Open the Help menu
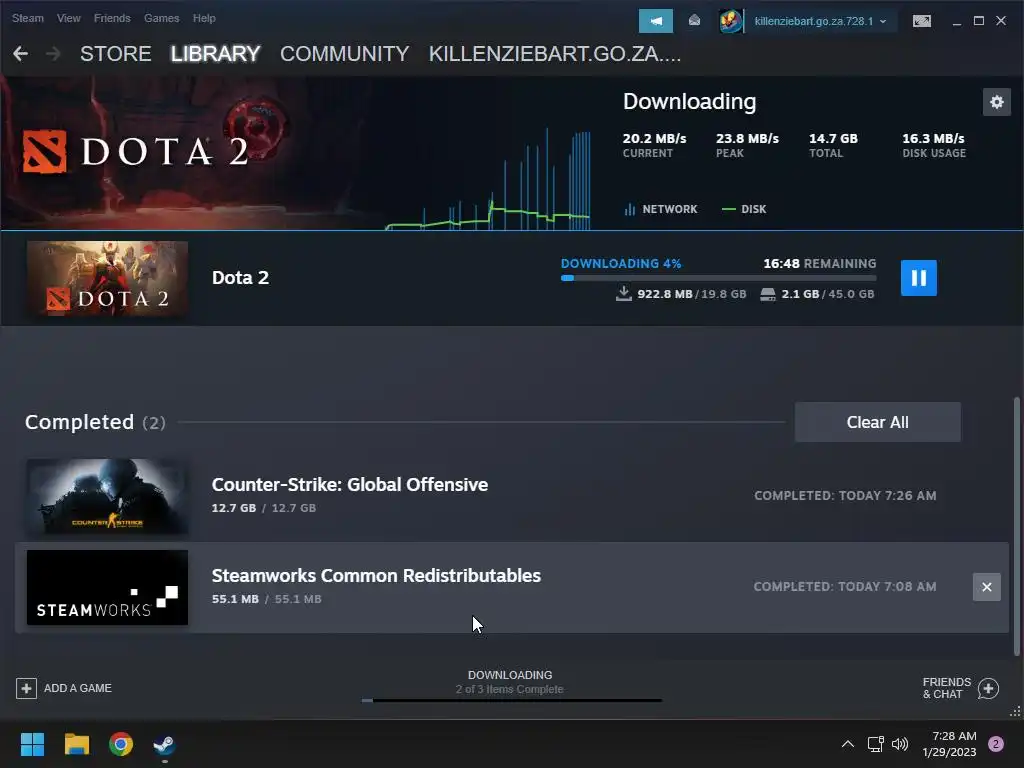The image size is (1024, 768). point(204,18)
